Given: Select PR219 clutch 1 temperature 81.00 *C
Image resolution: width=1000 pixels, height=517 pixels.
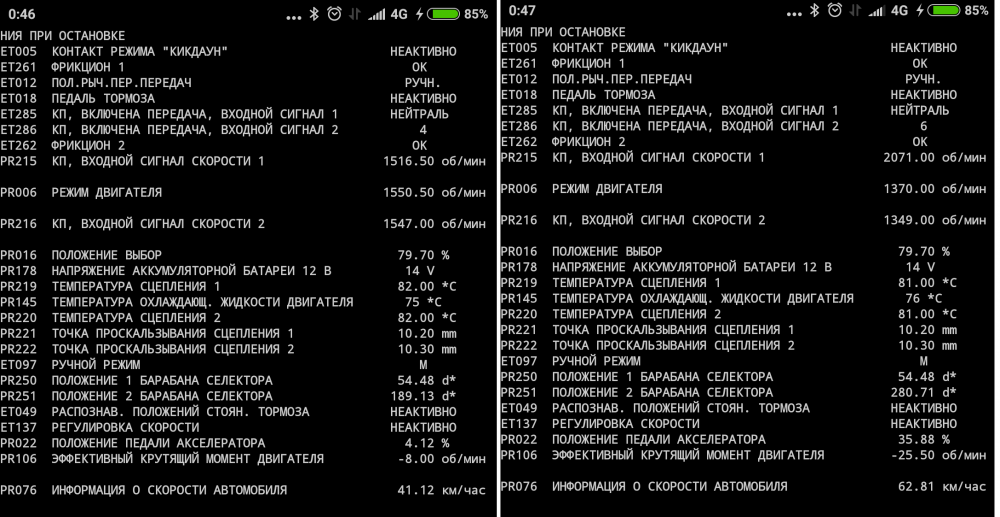Looking at the screenshot, I should tap(927, 282).
